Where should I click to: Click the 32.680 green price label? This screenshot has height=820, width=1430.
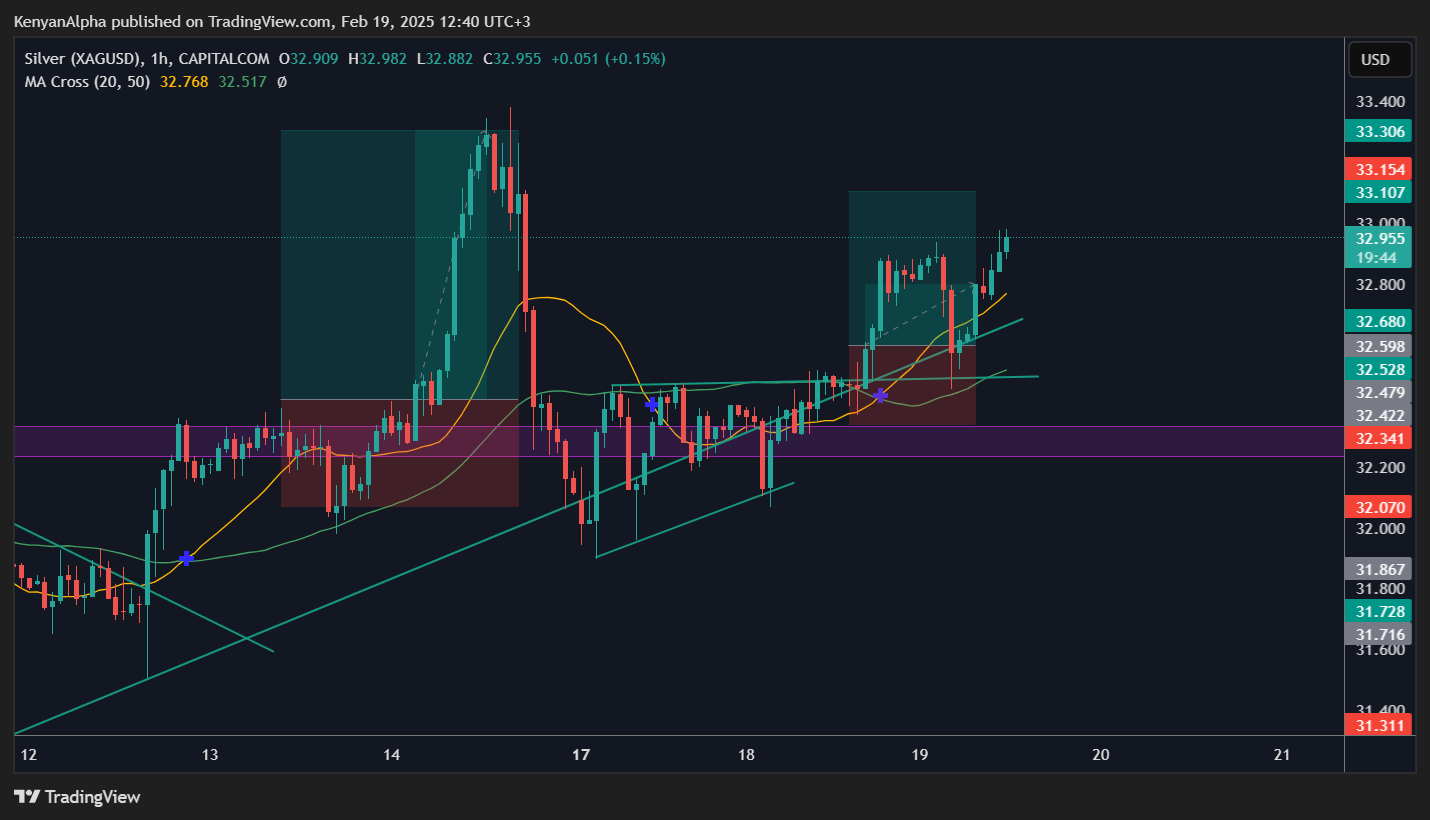pos(1379,321)
